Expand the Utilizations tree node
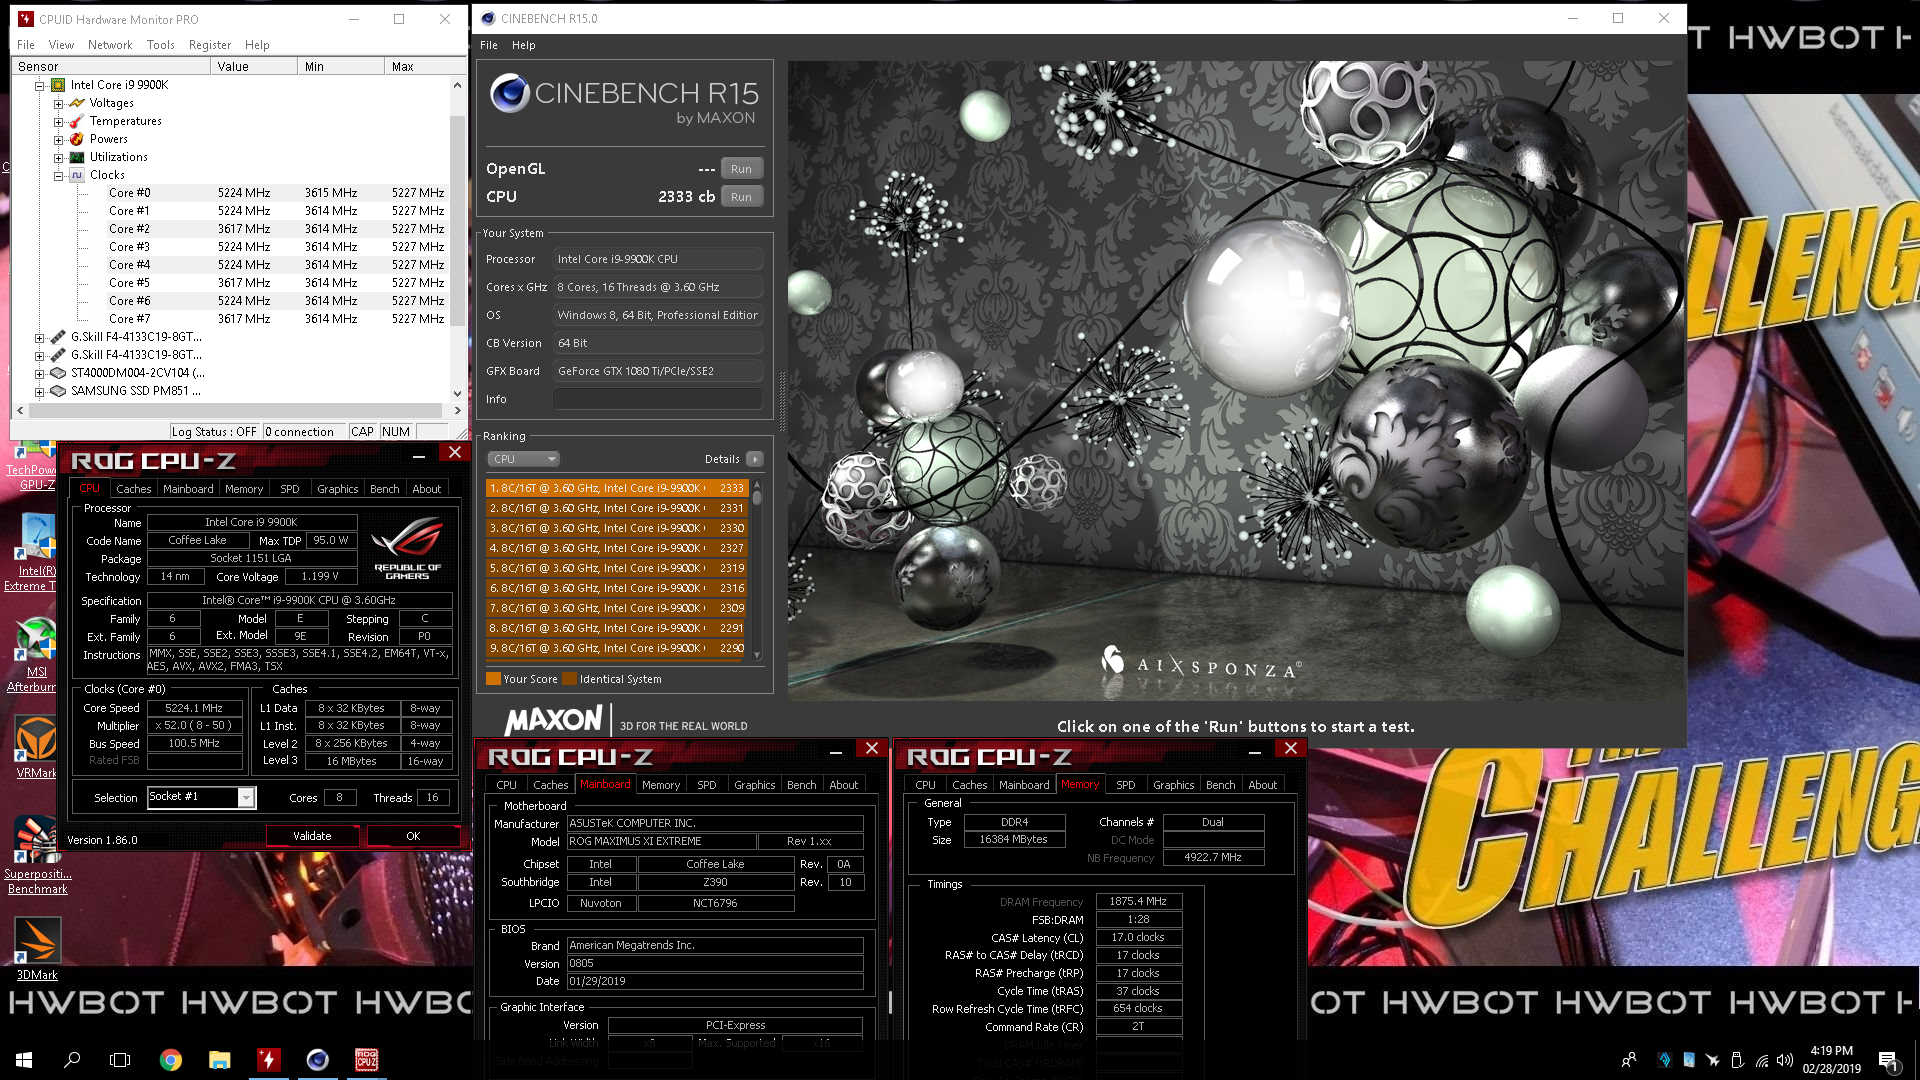The height and width of the screenshot is (1080, 1920). coord(58,157)
